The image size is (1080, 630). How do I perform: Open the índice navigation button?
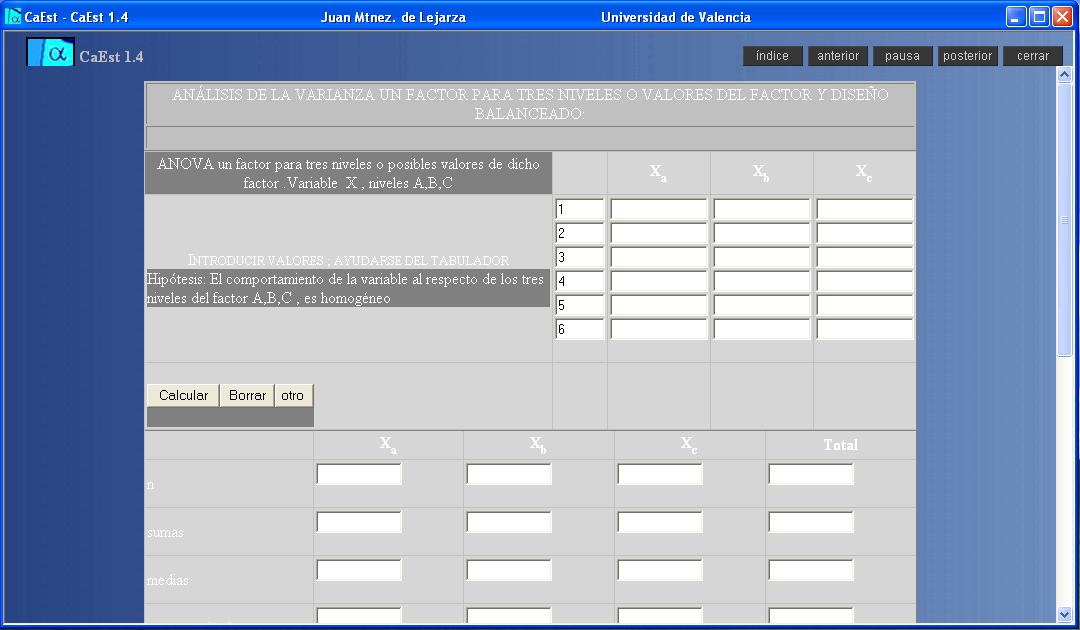click(x=772, y=56)
